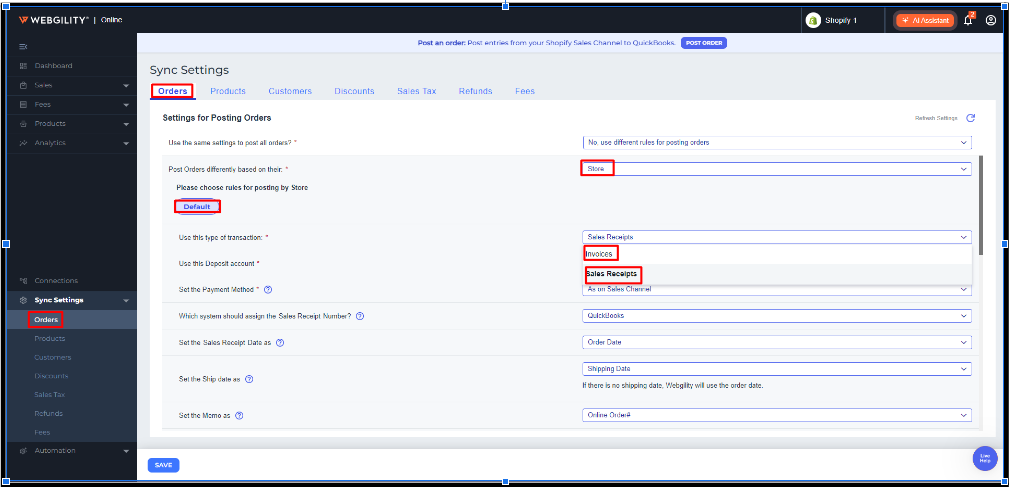Screen dimensions: 1009x487
Task: Click the Sales sidebar icon
Action: click(23, 85)
